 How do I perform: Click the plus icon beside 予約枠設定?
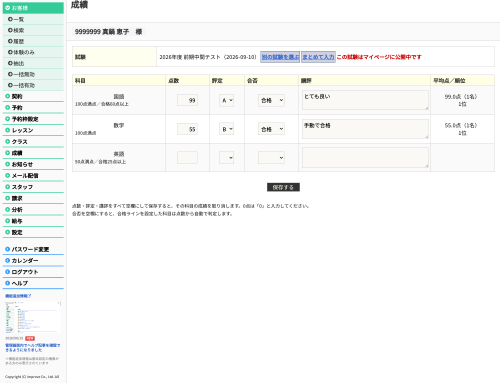click(x=8, y=119)
